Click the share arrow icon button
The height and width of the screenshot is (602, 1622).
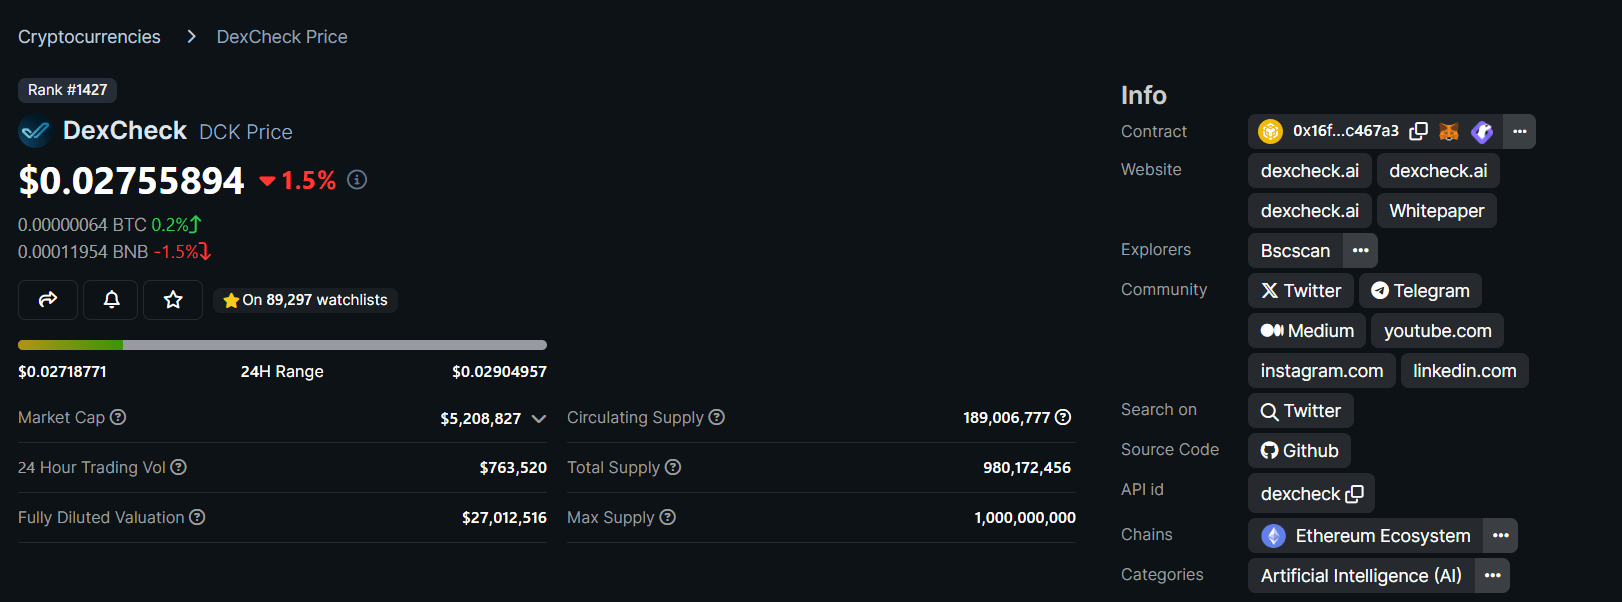tap(48, 299)
